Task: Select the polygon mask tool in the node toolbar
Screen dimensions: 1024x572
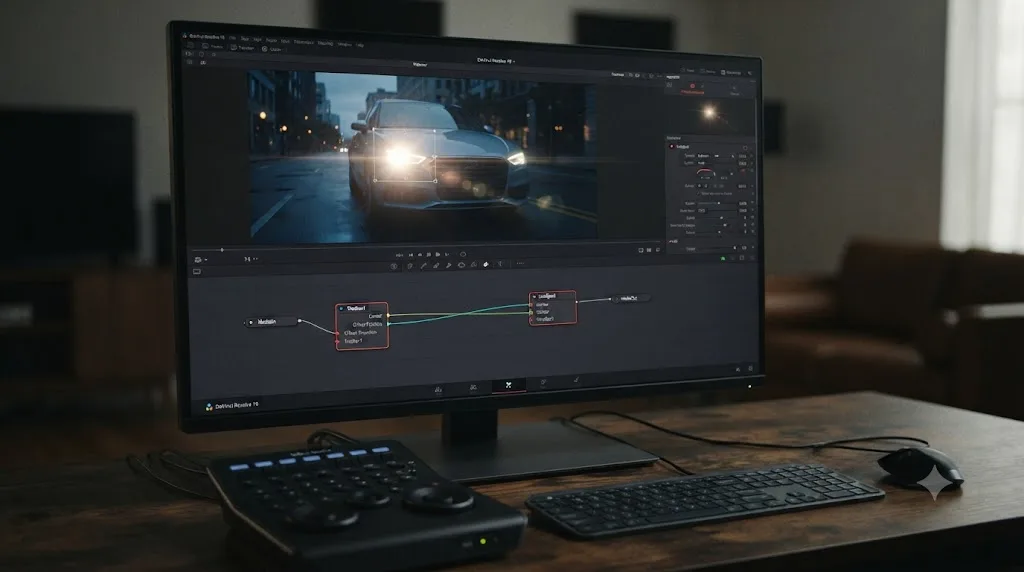Action: tap(461, 265)
